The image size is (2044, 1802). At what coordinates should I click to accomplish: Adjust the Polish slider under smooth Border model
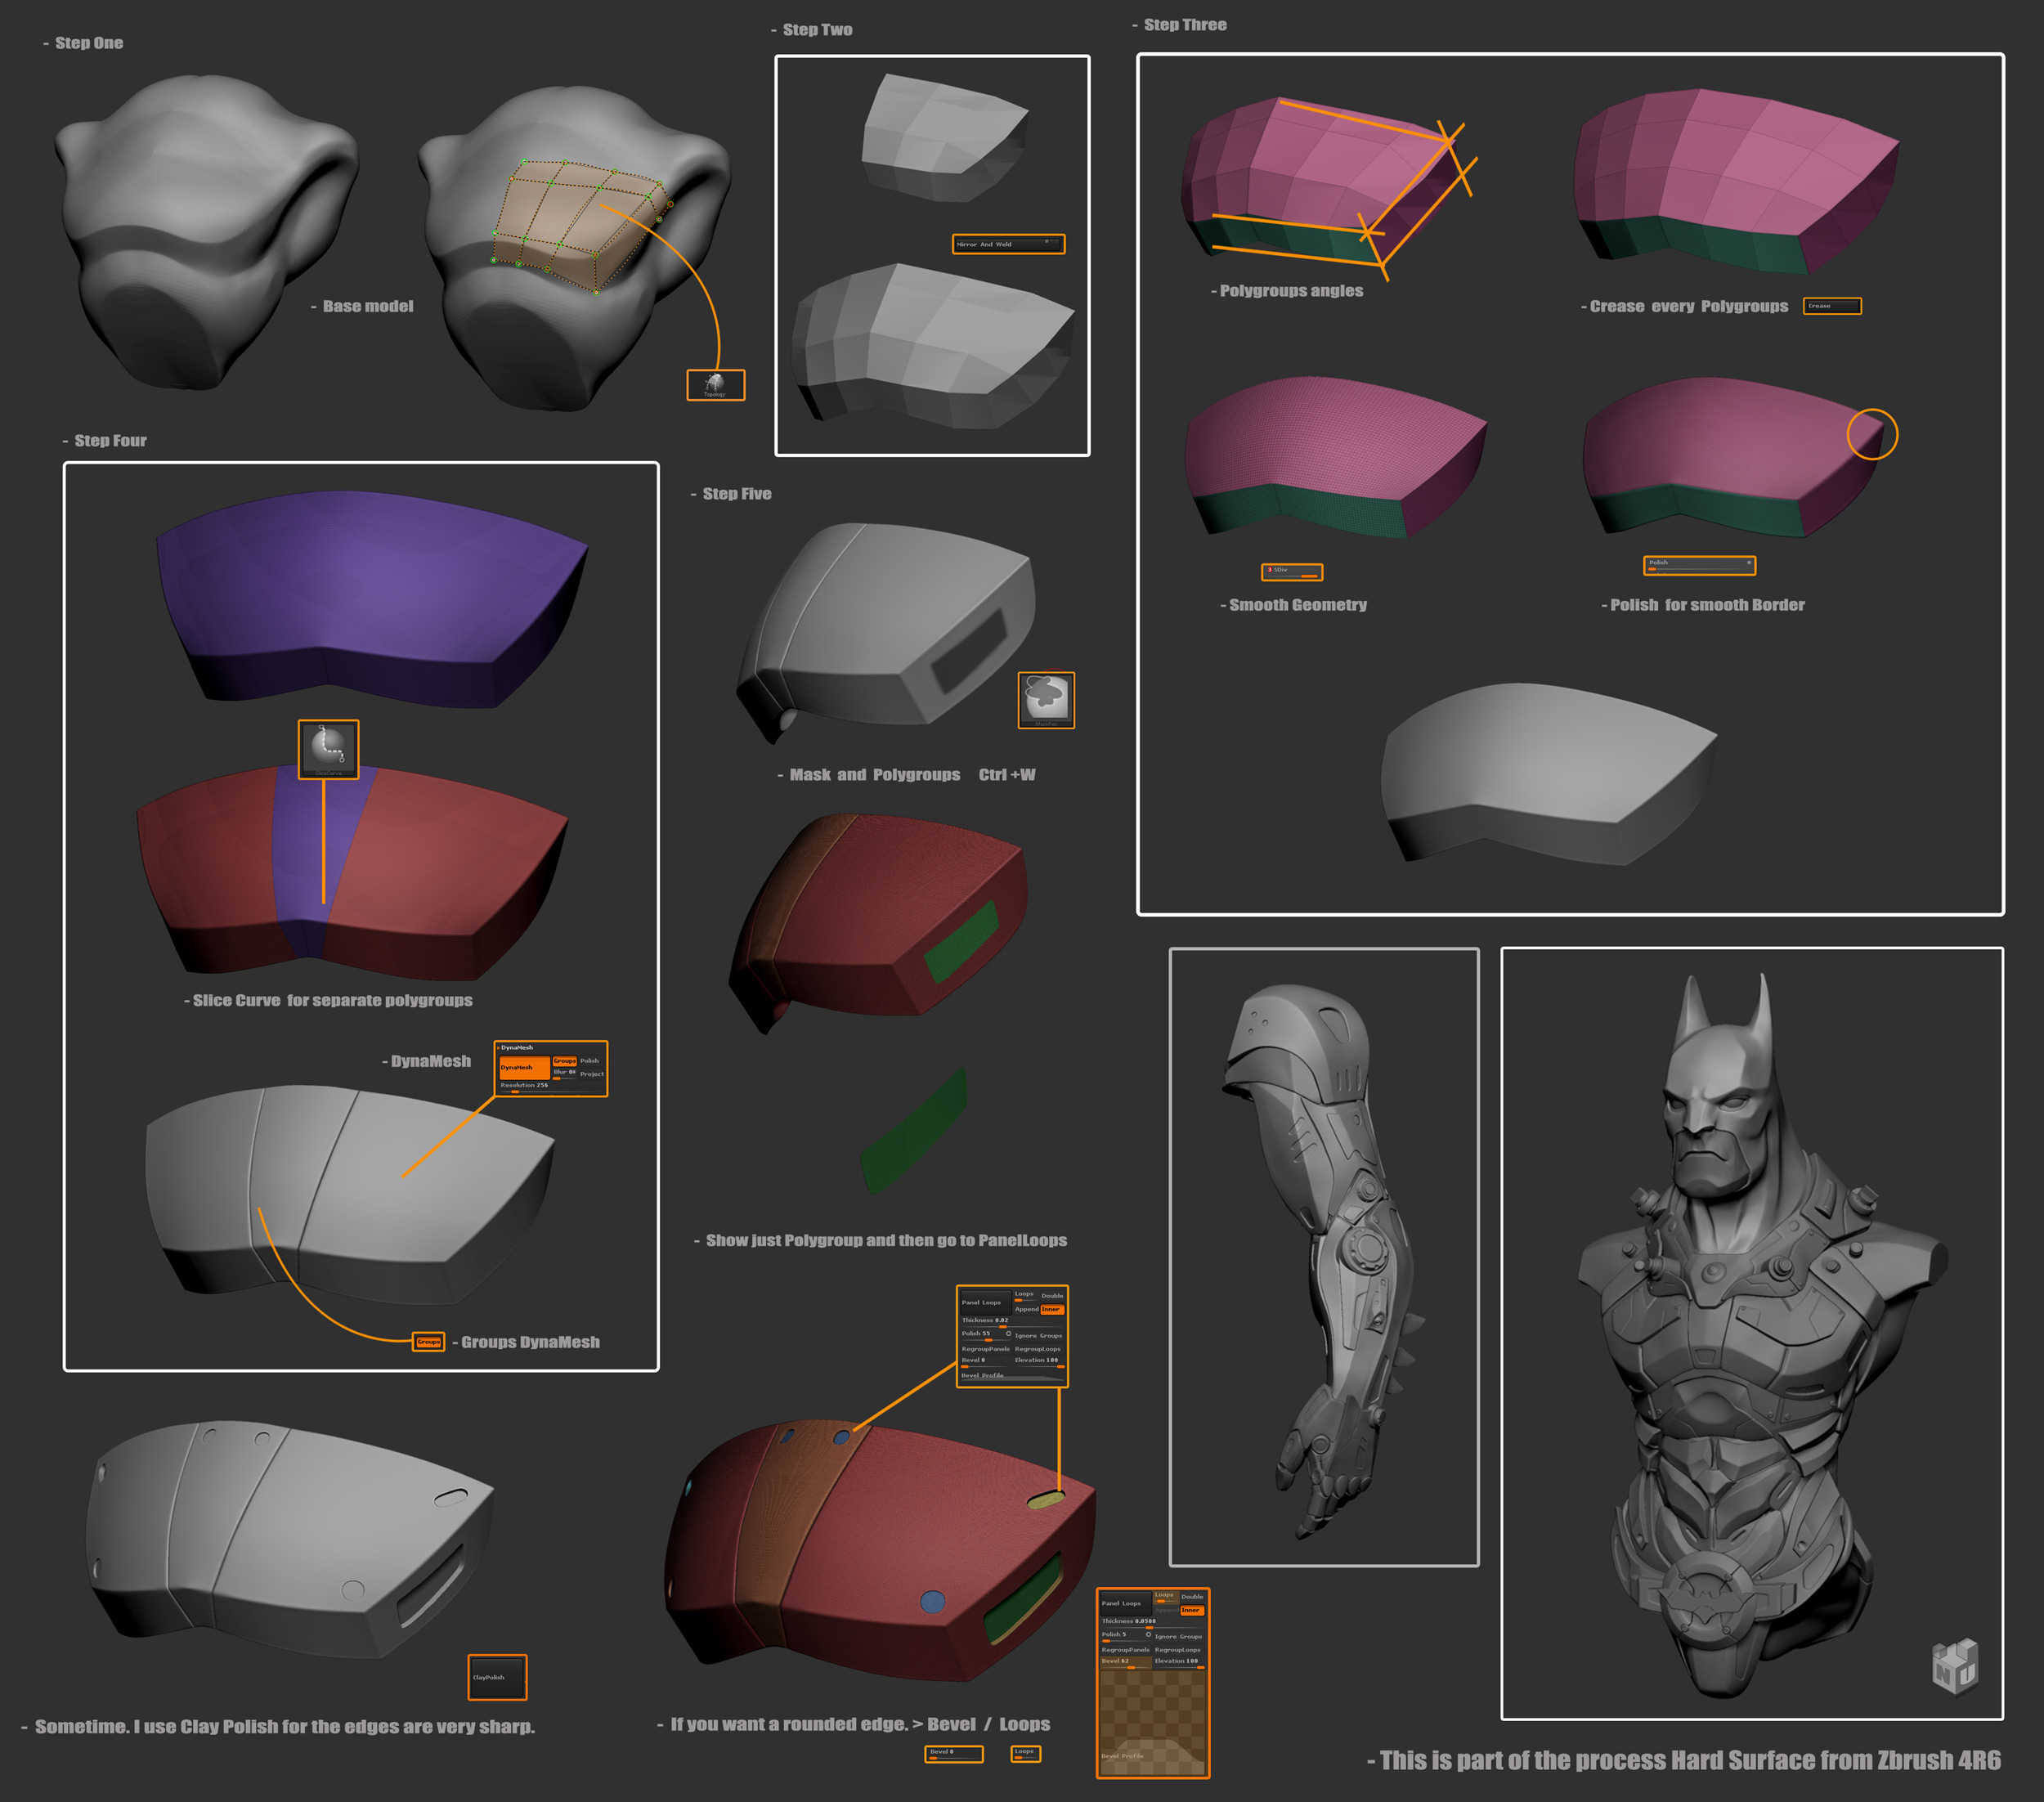point(1700,565)
